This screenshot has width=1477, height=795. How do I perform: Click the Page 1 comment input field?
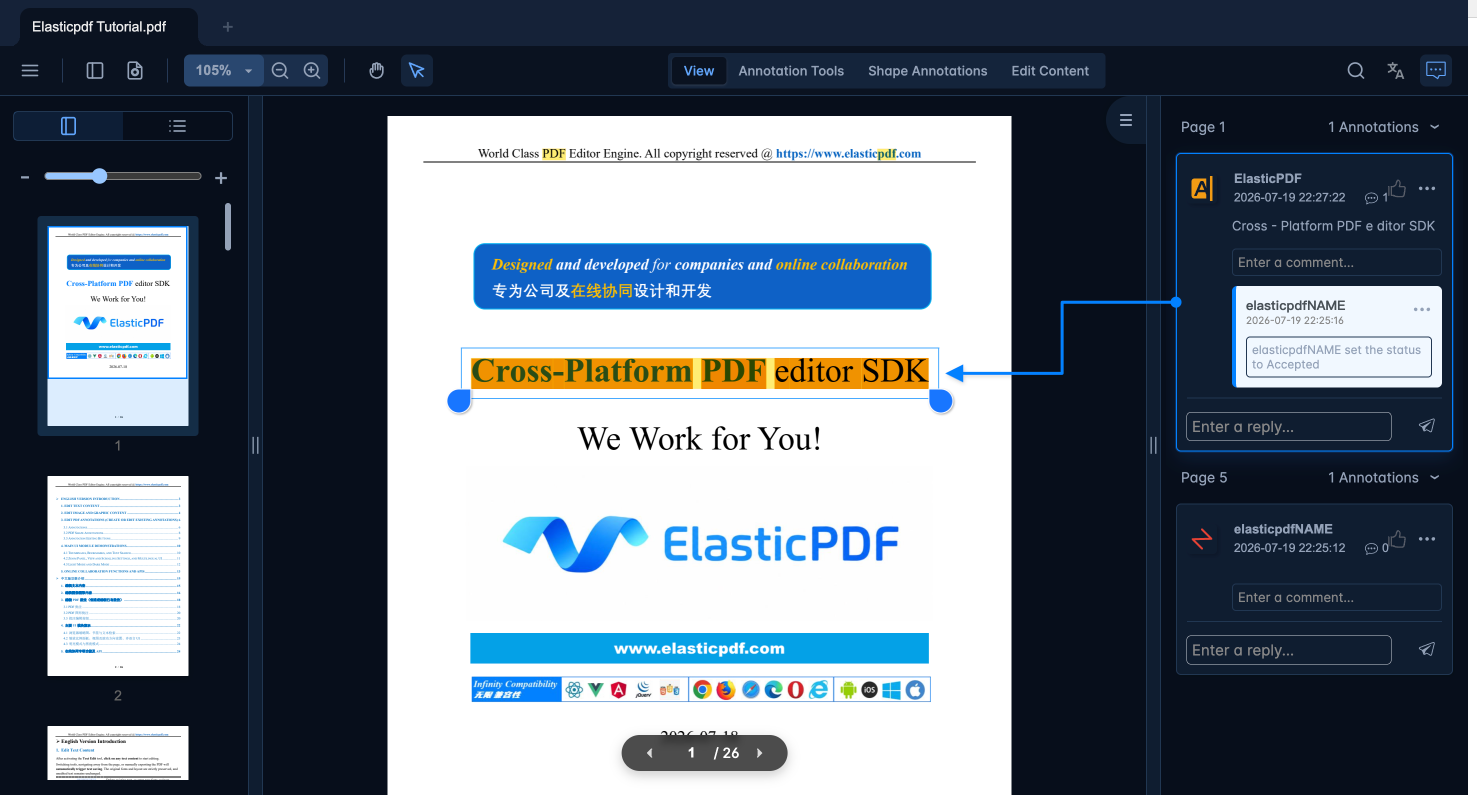[1336, 262]
